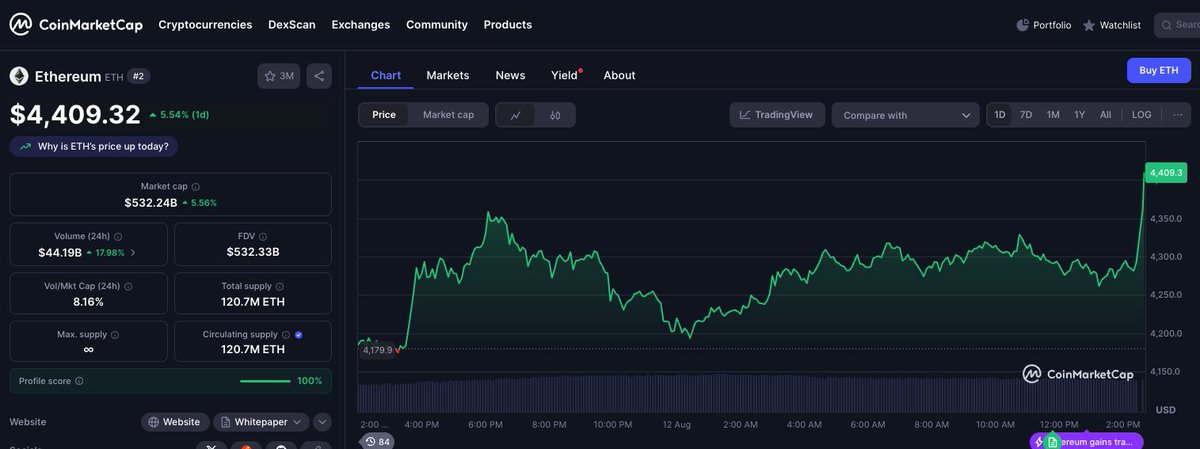Image resolution: width=1200 pixels, height=449 pixels.
Task: Click the Search input field
Action: point(1177,25)
